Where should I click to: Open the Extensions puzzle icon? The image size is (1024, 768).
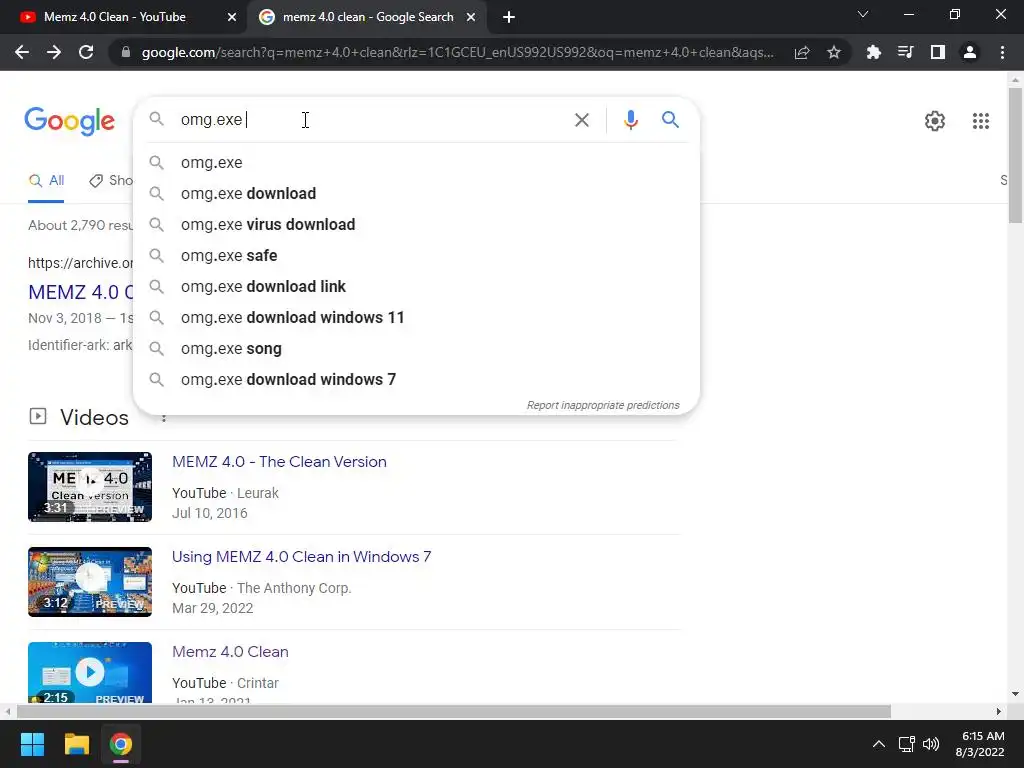pyautogui.click(x=873, y=52)
